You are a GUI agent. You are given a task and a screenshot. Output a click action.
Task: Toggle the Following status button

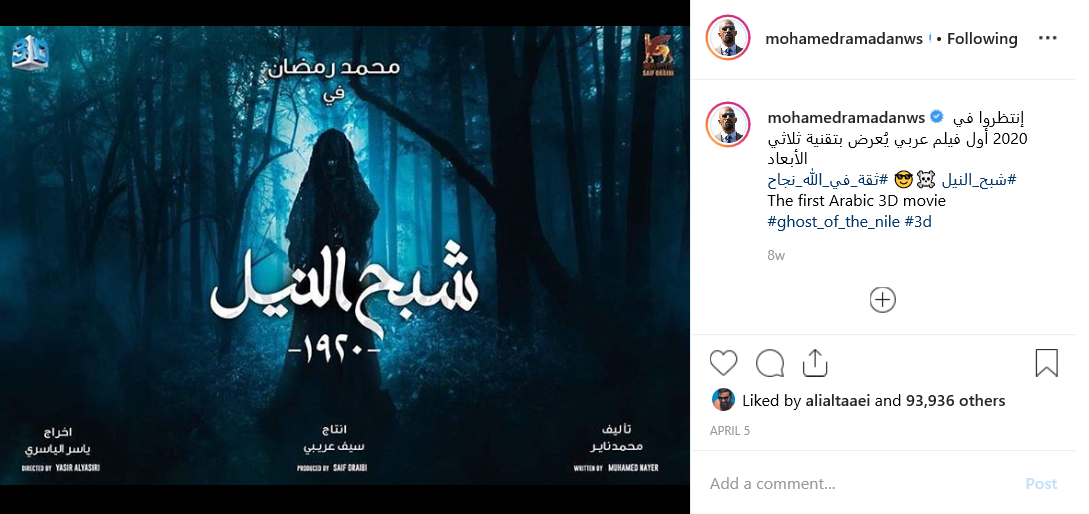coord(982,39)
